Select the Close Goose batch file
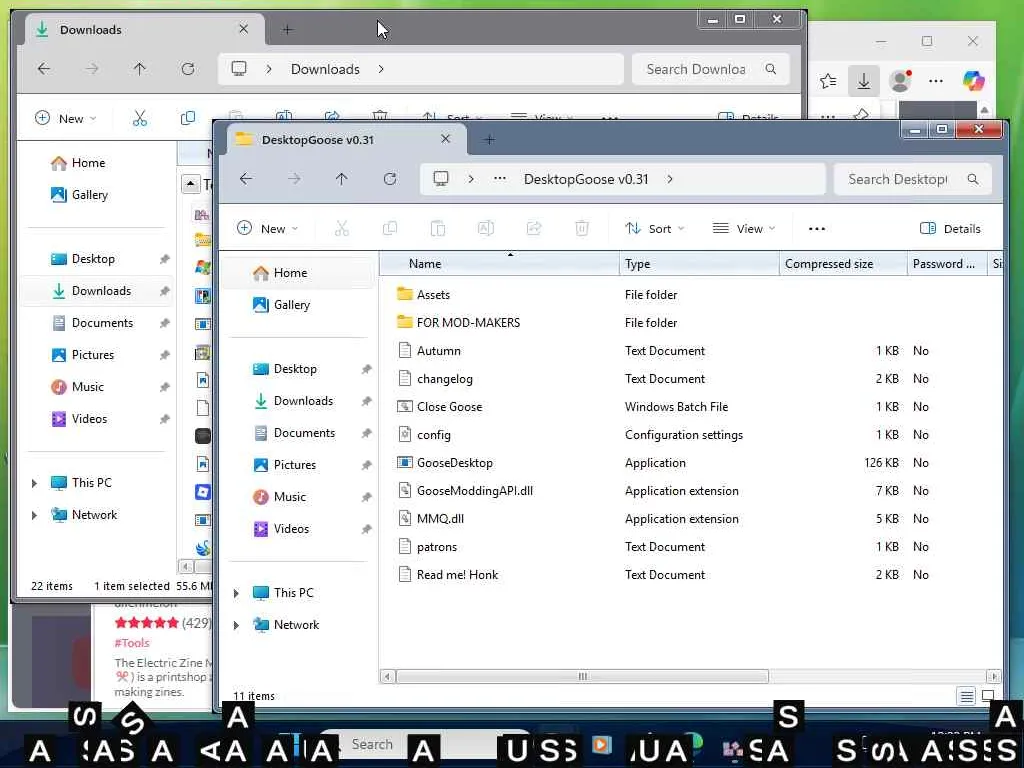 coord(440,407)
